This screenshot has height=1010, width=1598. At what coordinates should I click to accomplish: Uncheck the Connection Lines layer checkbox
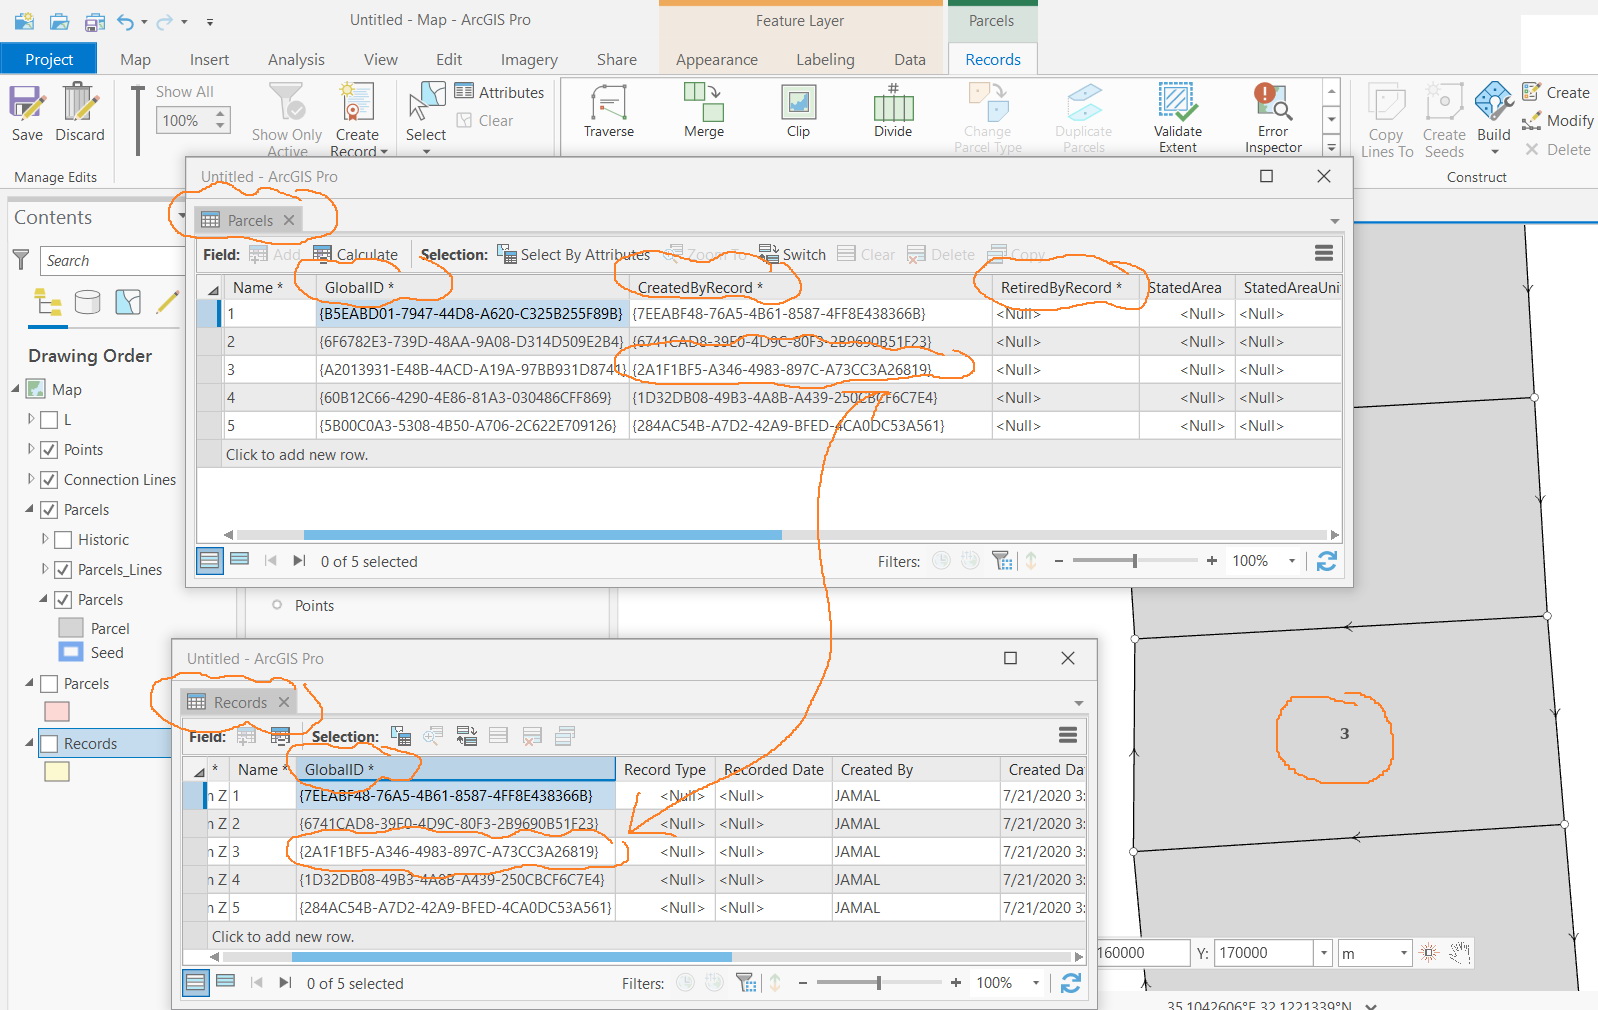pyautogui.click(x=49, y=480)
